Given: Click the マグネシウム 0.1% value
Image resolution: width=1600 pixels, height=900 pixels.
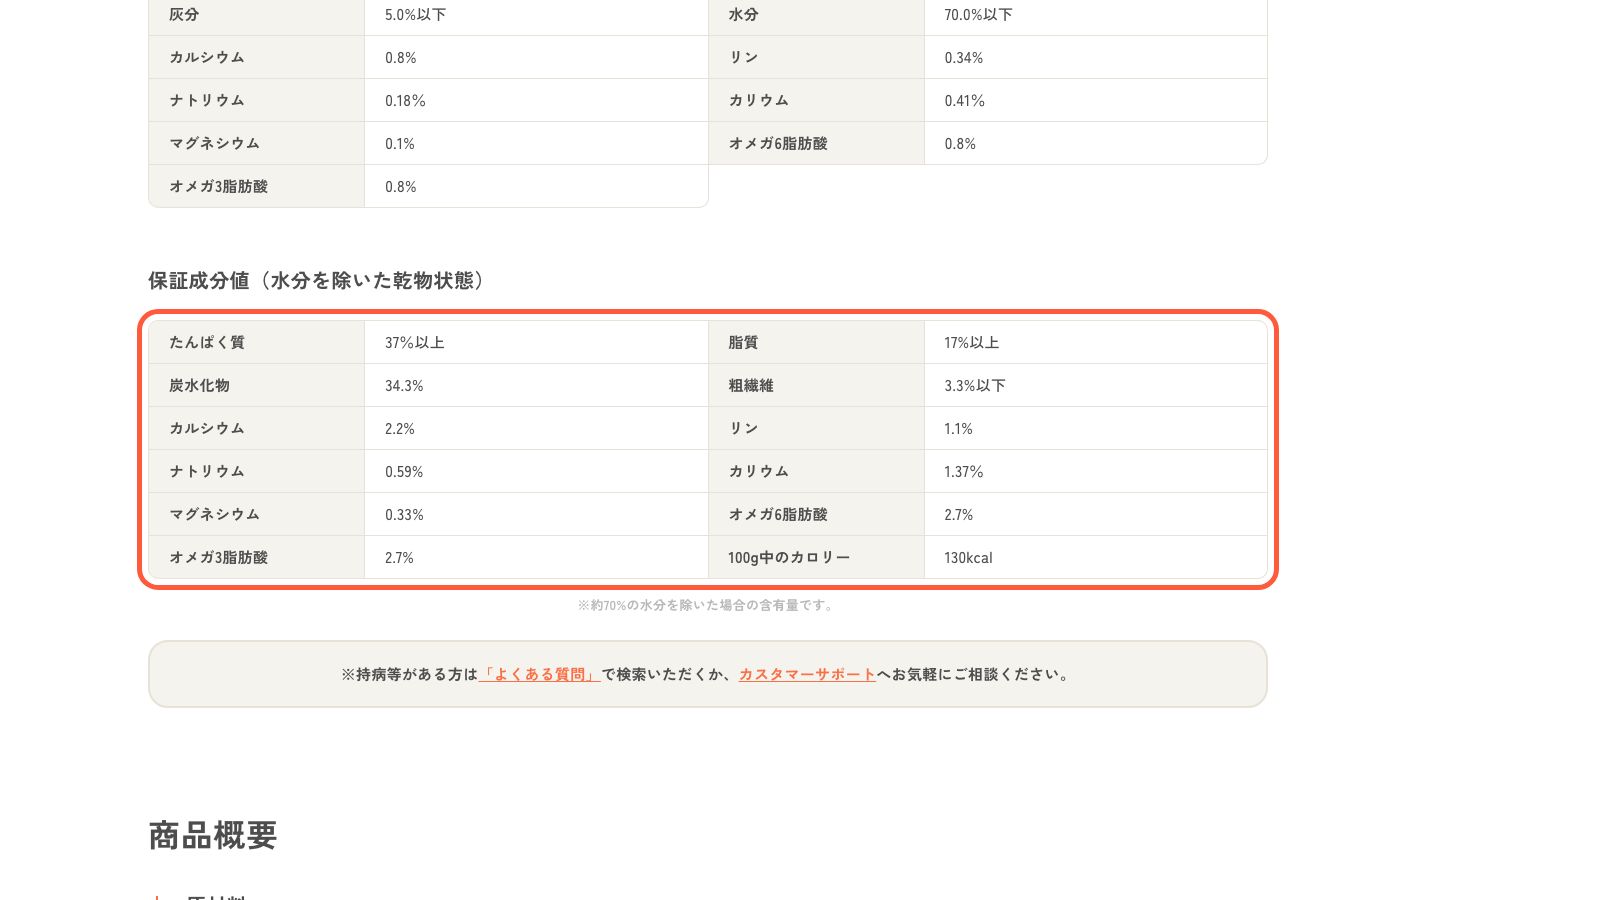Looking at the screenshot, I should point(399,144).
